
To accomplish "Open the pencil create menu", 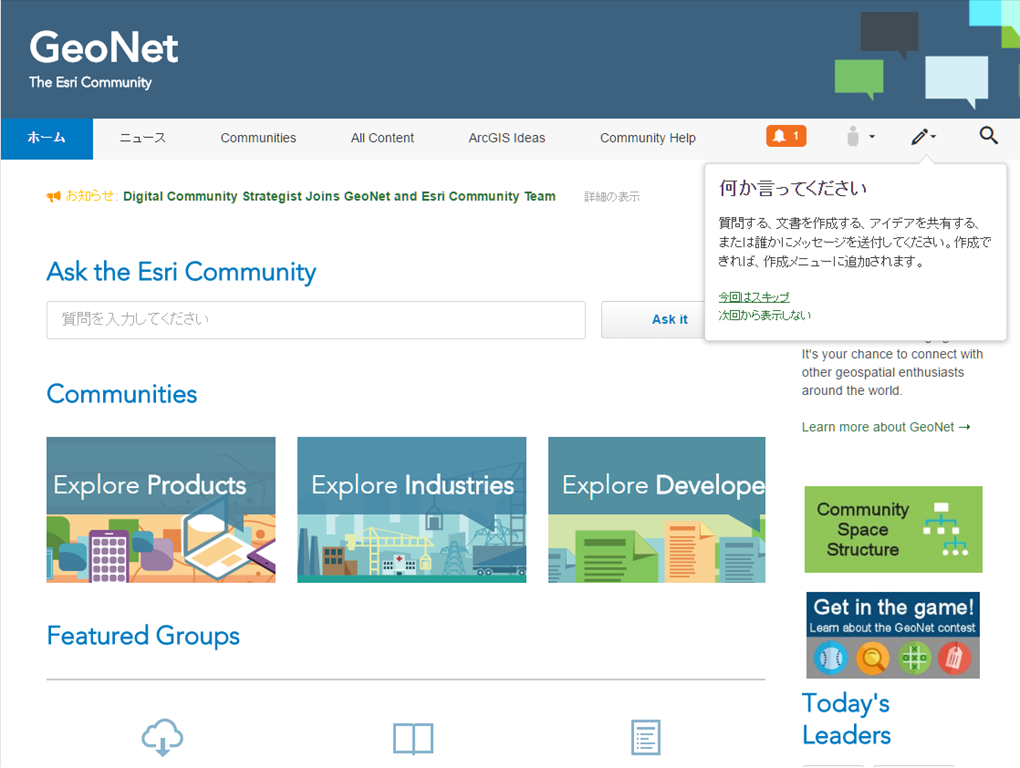I will (x=922, y=137).
